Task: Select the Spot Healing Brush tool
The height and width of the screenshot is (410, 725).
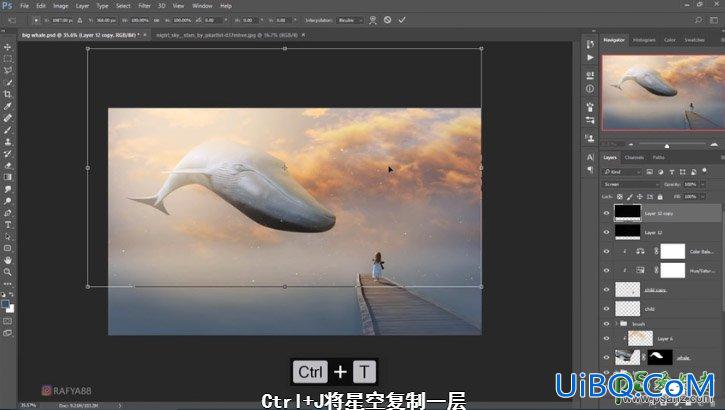Action: (7, 118)
